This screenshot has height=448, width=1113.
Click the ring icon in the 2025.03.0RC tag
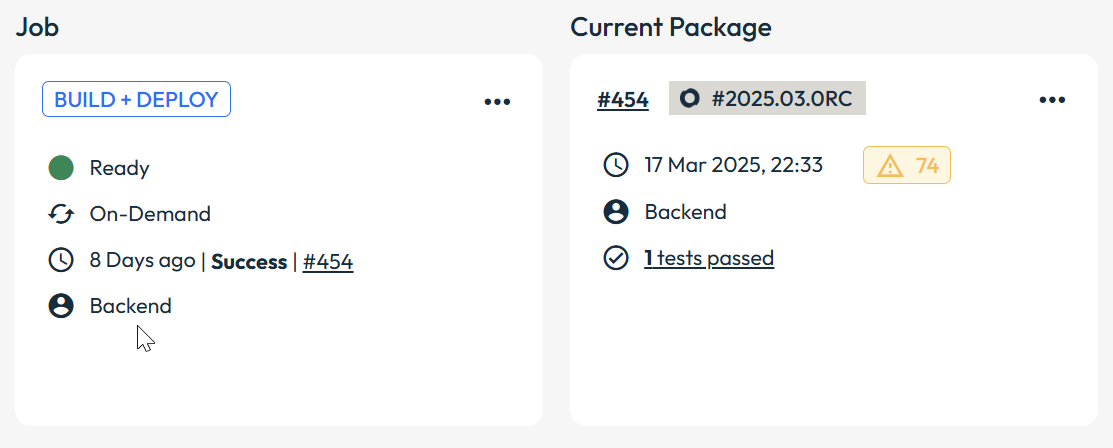pos(689,99)
